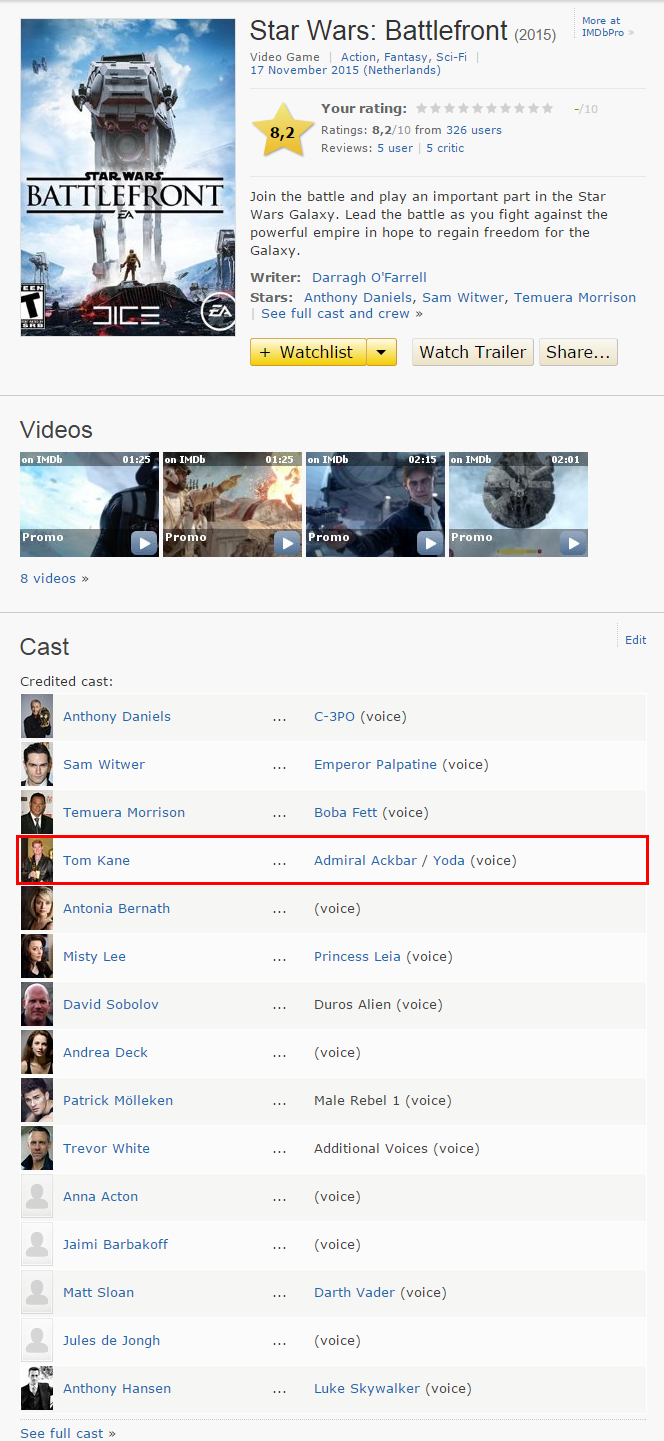This screenshot has height=1441, width=664.
Task: Click the Edit link in Cast section
Action: [x=636, y=640]
